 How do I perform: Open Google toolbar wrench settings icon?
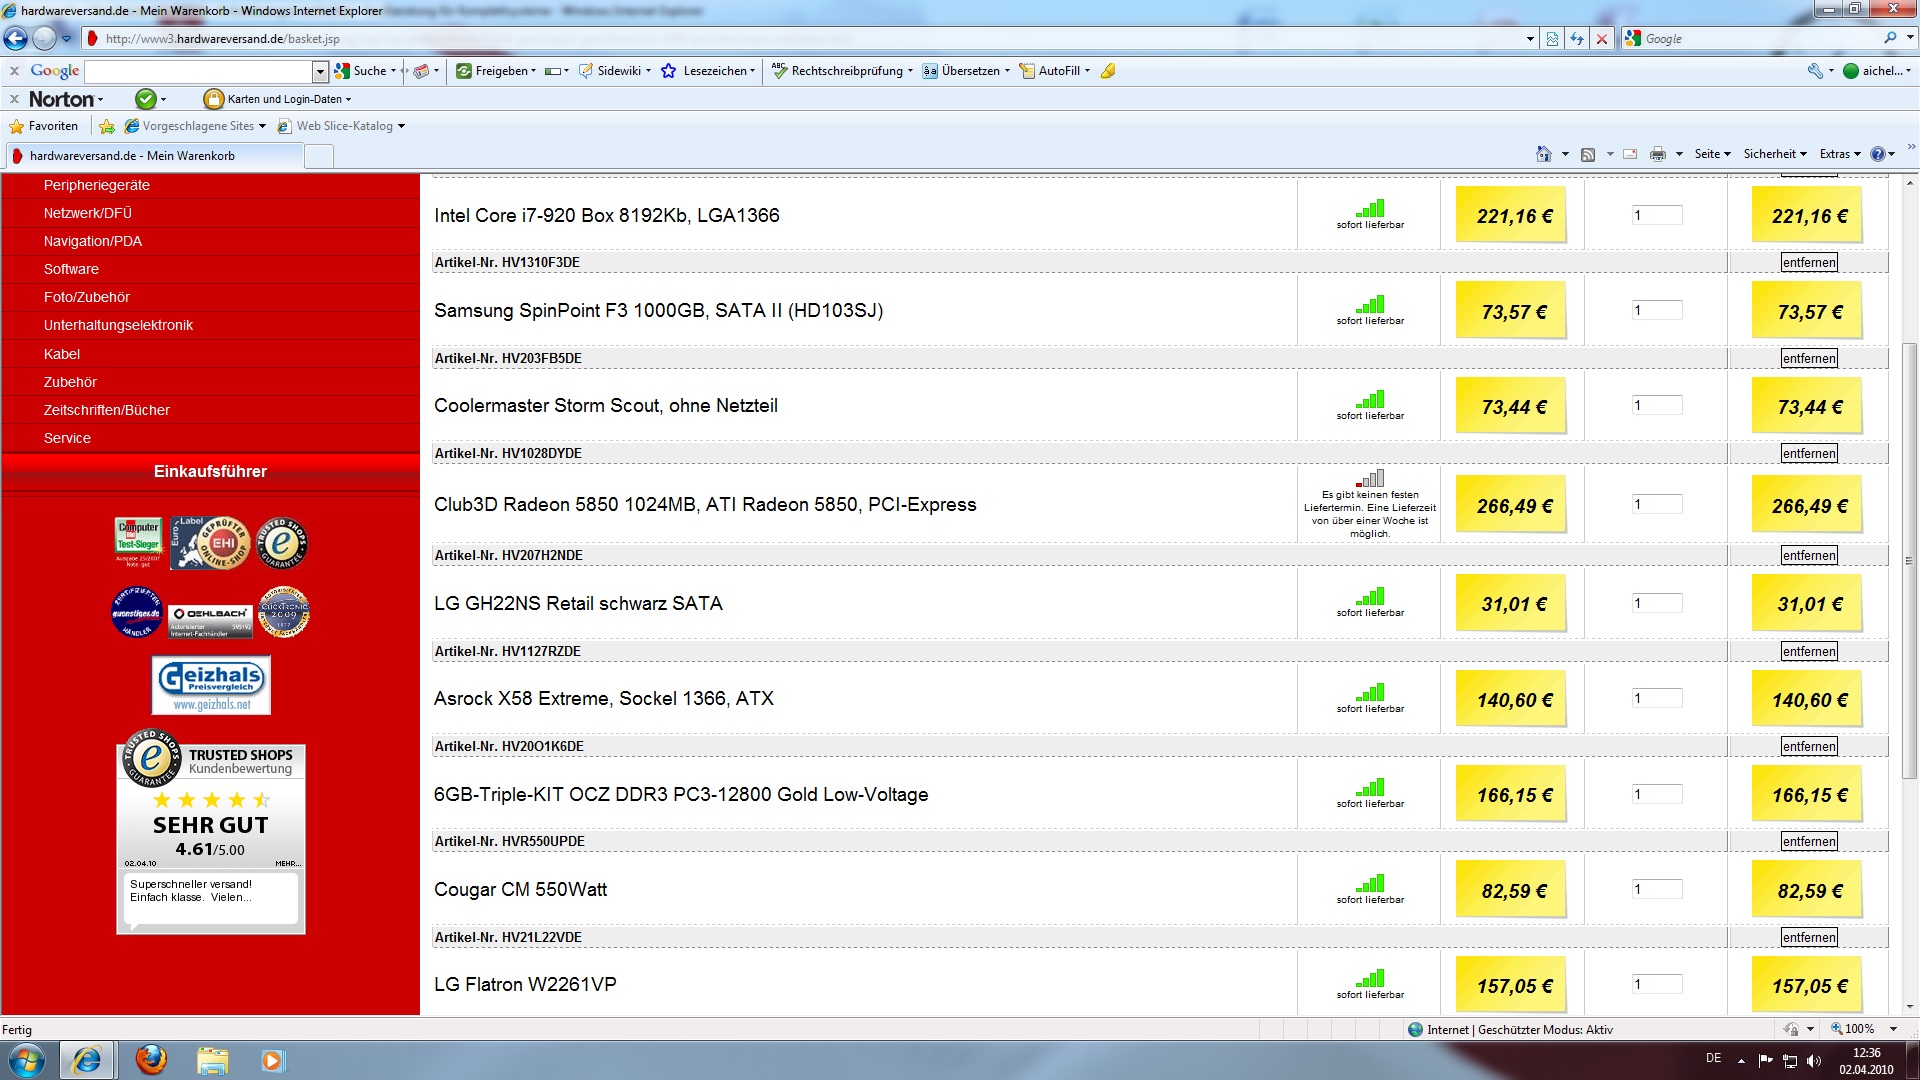[1815, 71]
